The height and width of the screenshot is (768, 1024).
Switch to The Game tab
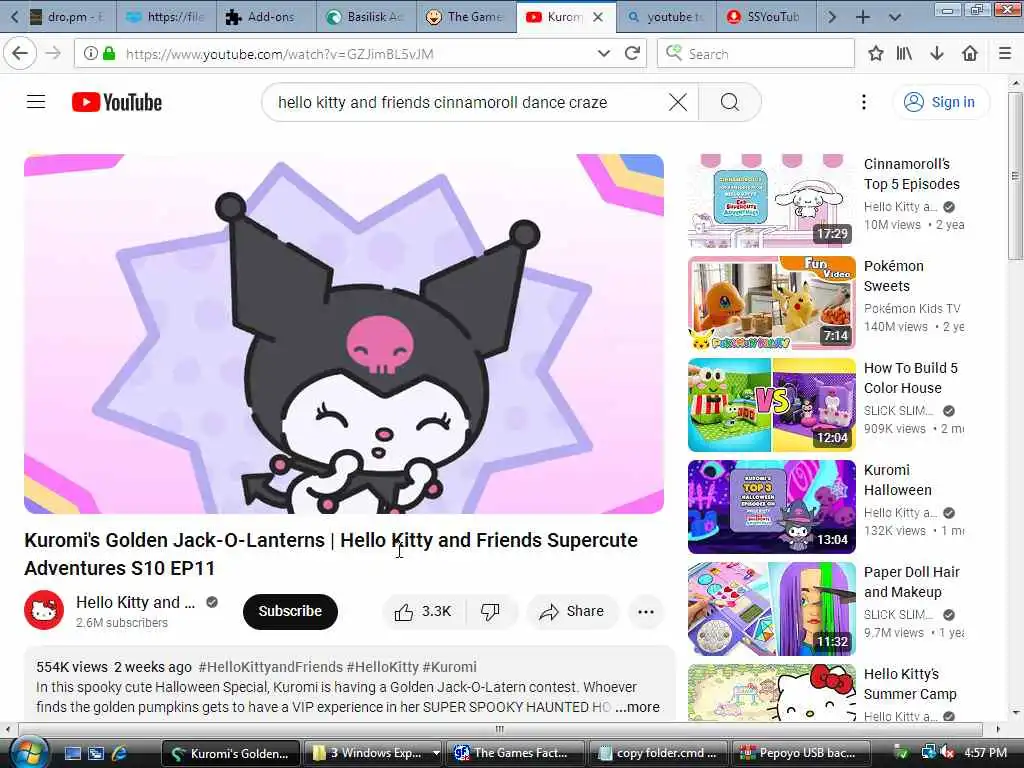[465, 17]
